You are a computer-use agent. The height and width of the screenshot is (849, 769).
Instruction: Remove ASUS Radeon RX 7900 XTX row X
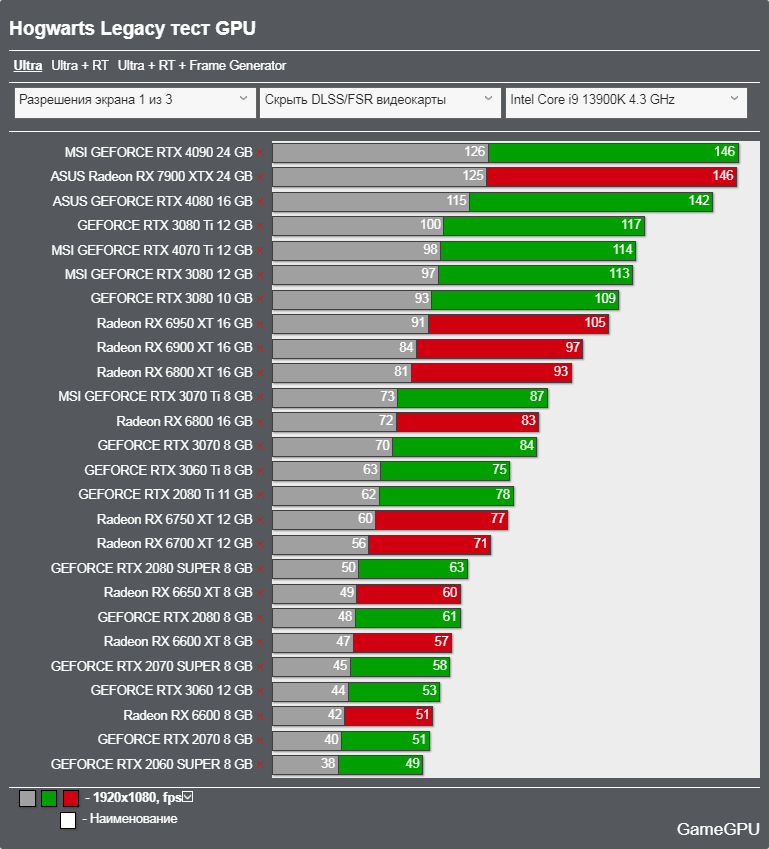(x=260, y=177)
